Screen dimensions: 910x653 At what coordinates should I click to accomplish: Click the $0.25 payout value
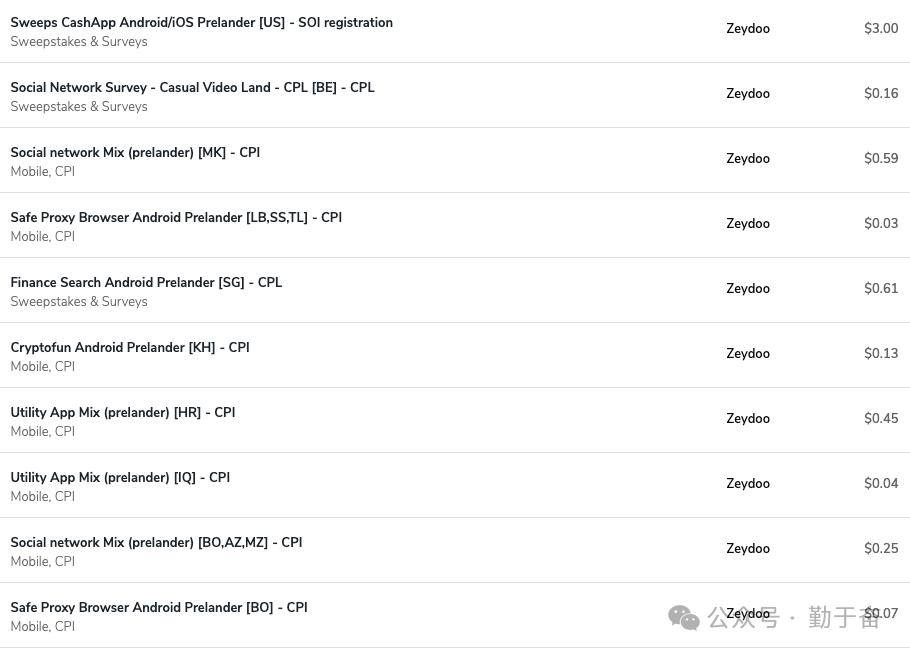pyautogui.click(x=881, y=549)
